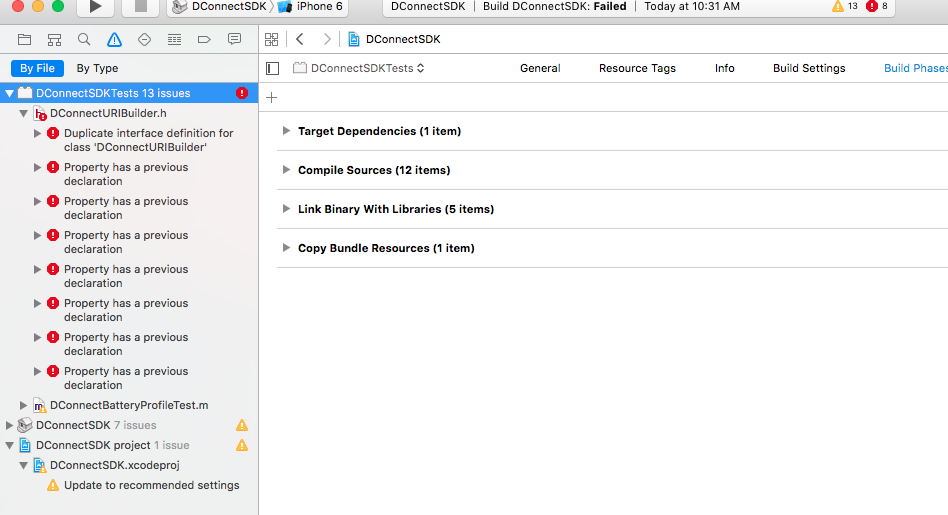948x515 pixels.
Task: Expand the DConnectSDK 7 issues group
Action: [x=9, y=425]
